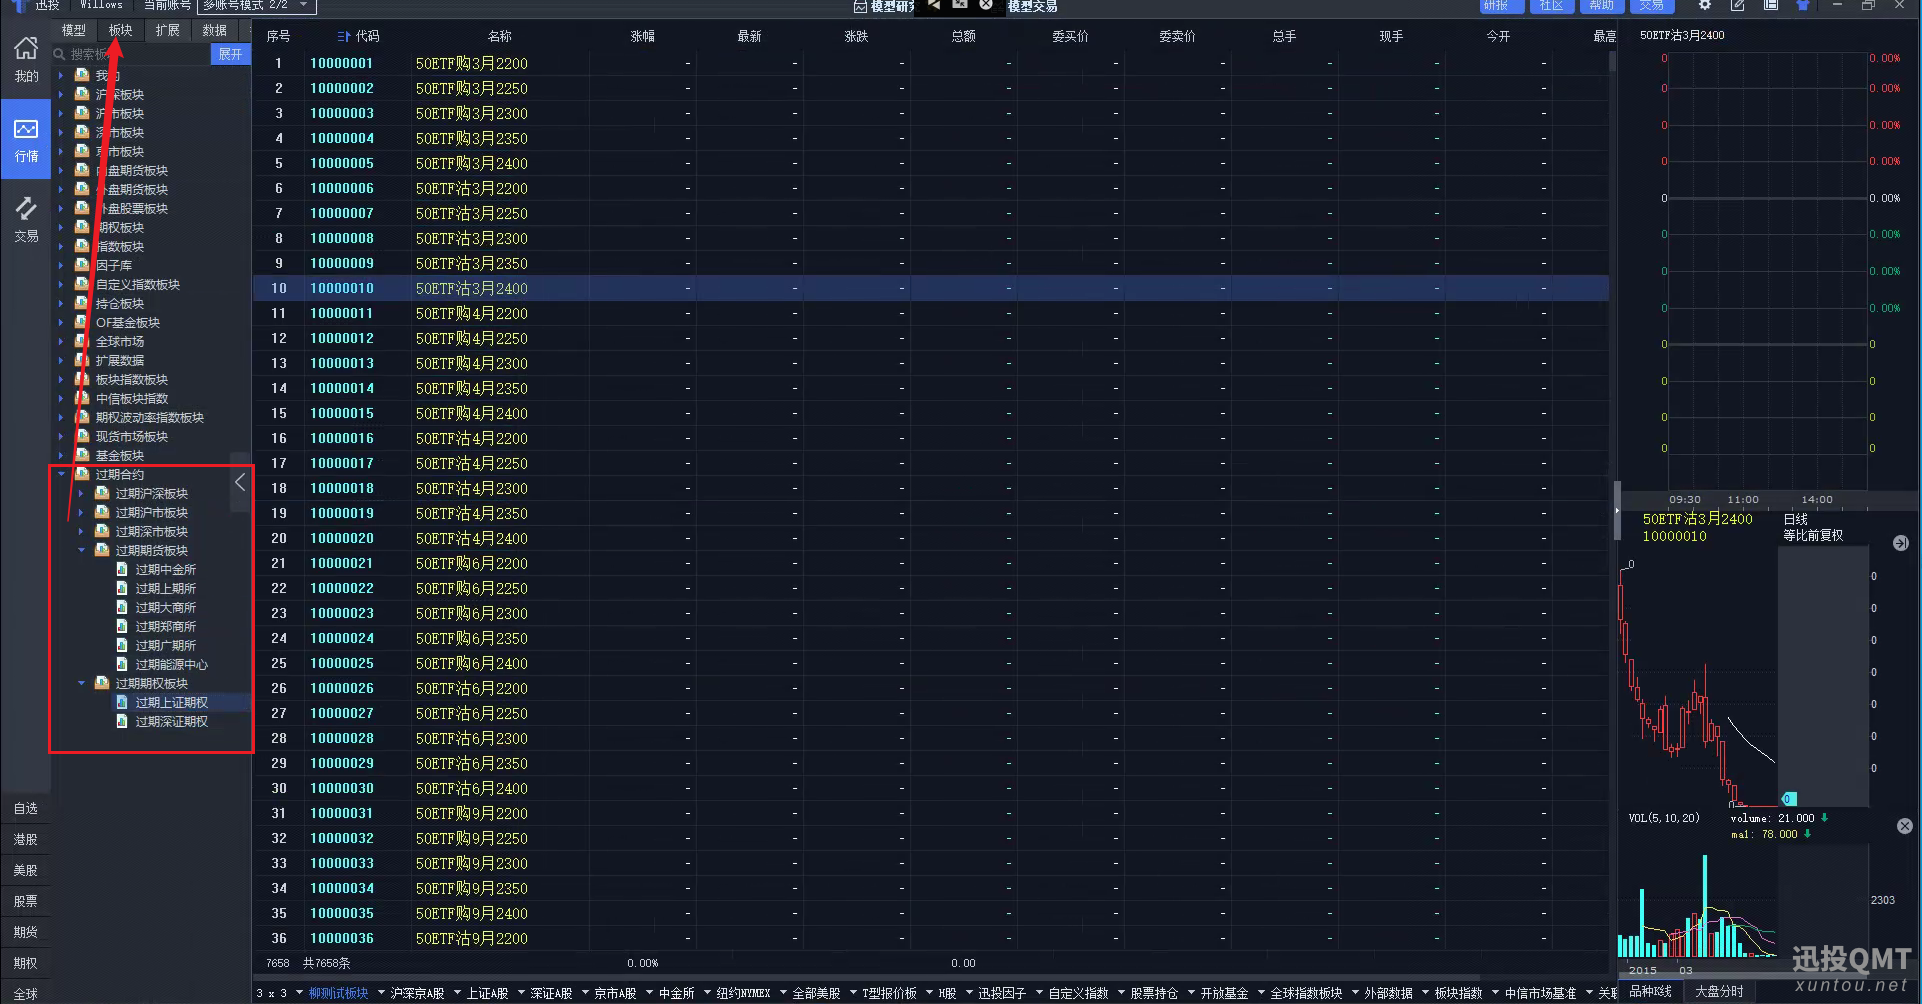Select the 过期上证期权 tree item
This screenshot has height=1004, width=1922.
[171, 702]
